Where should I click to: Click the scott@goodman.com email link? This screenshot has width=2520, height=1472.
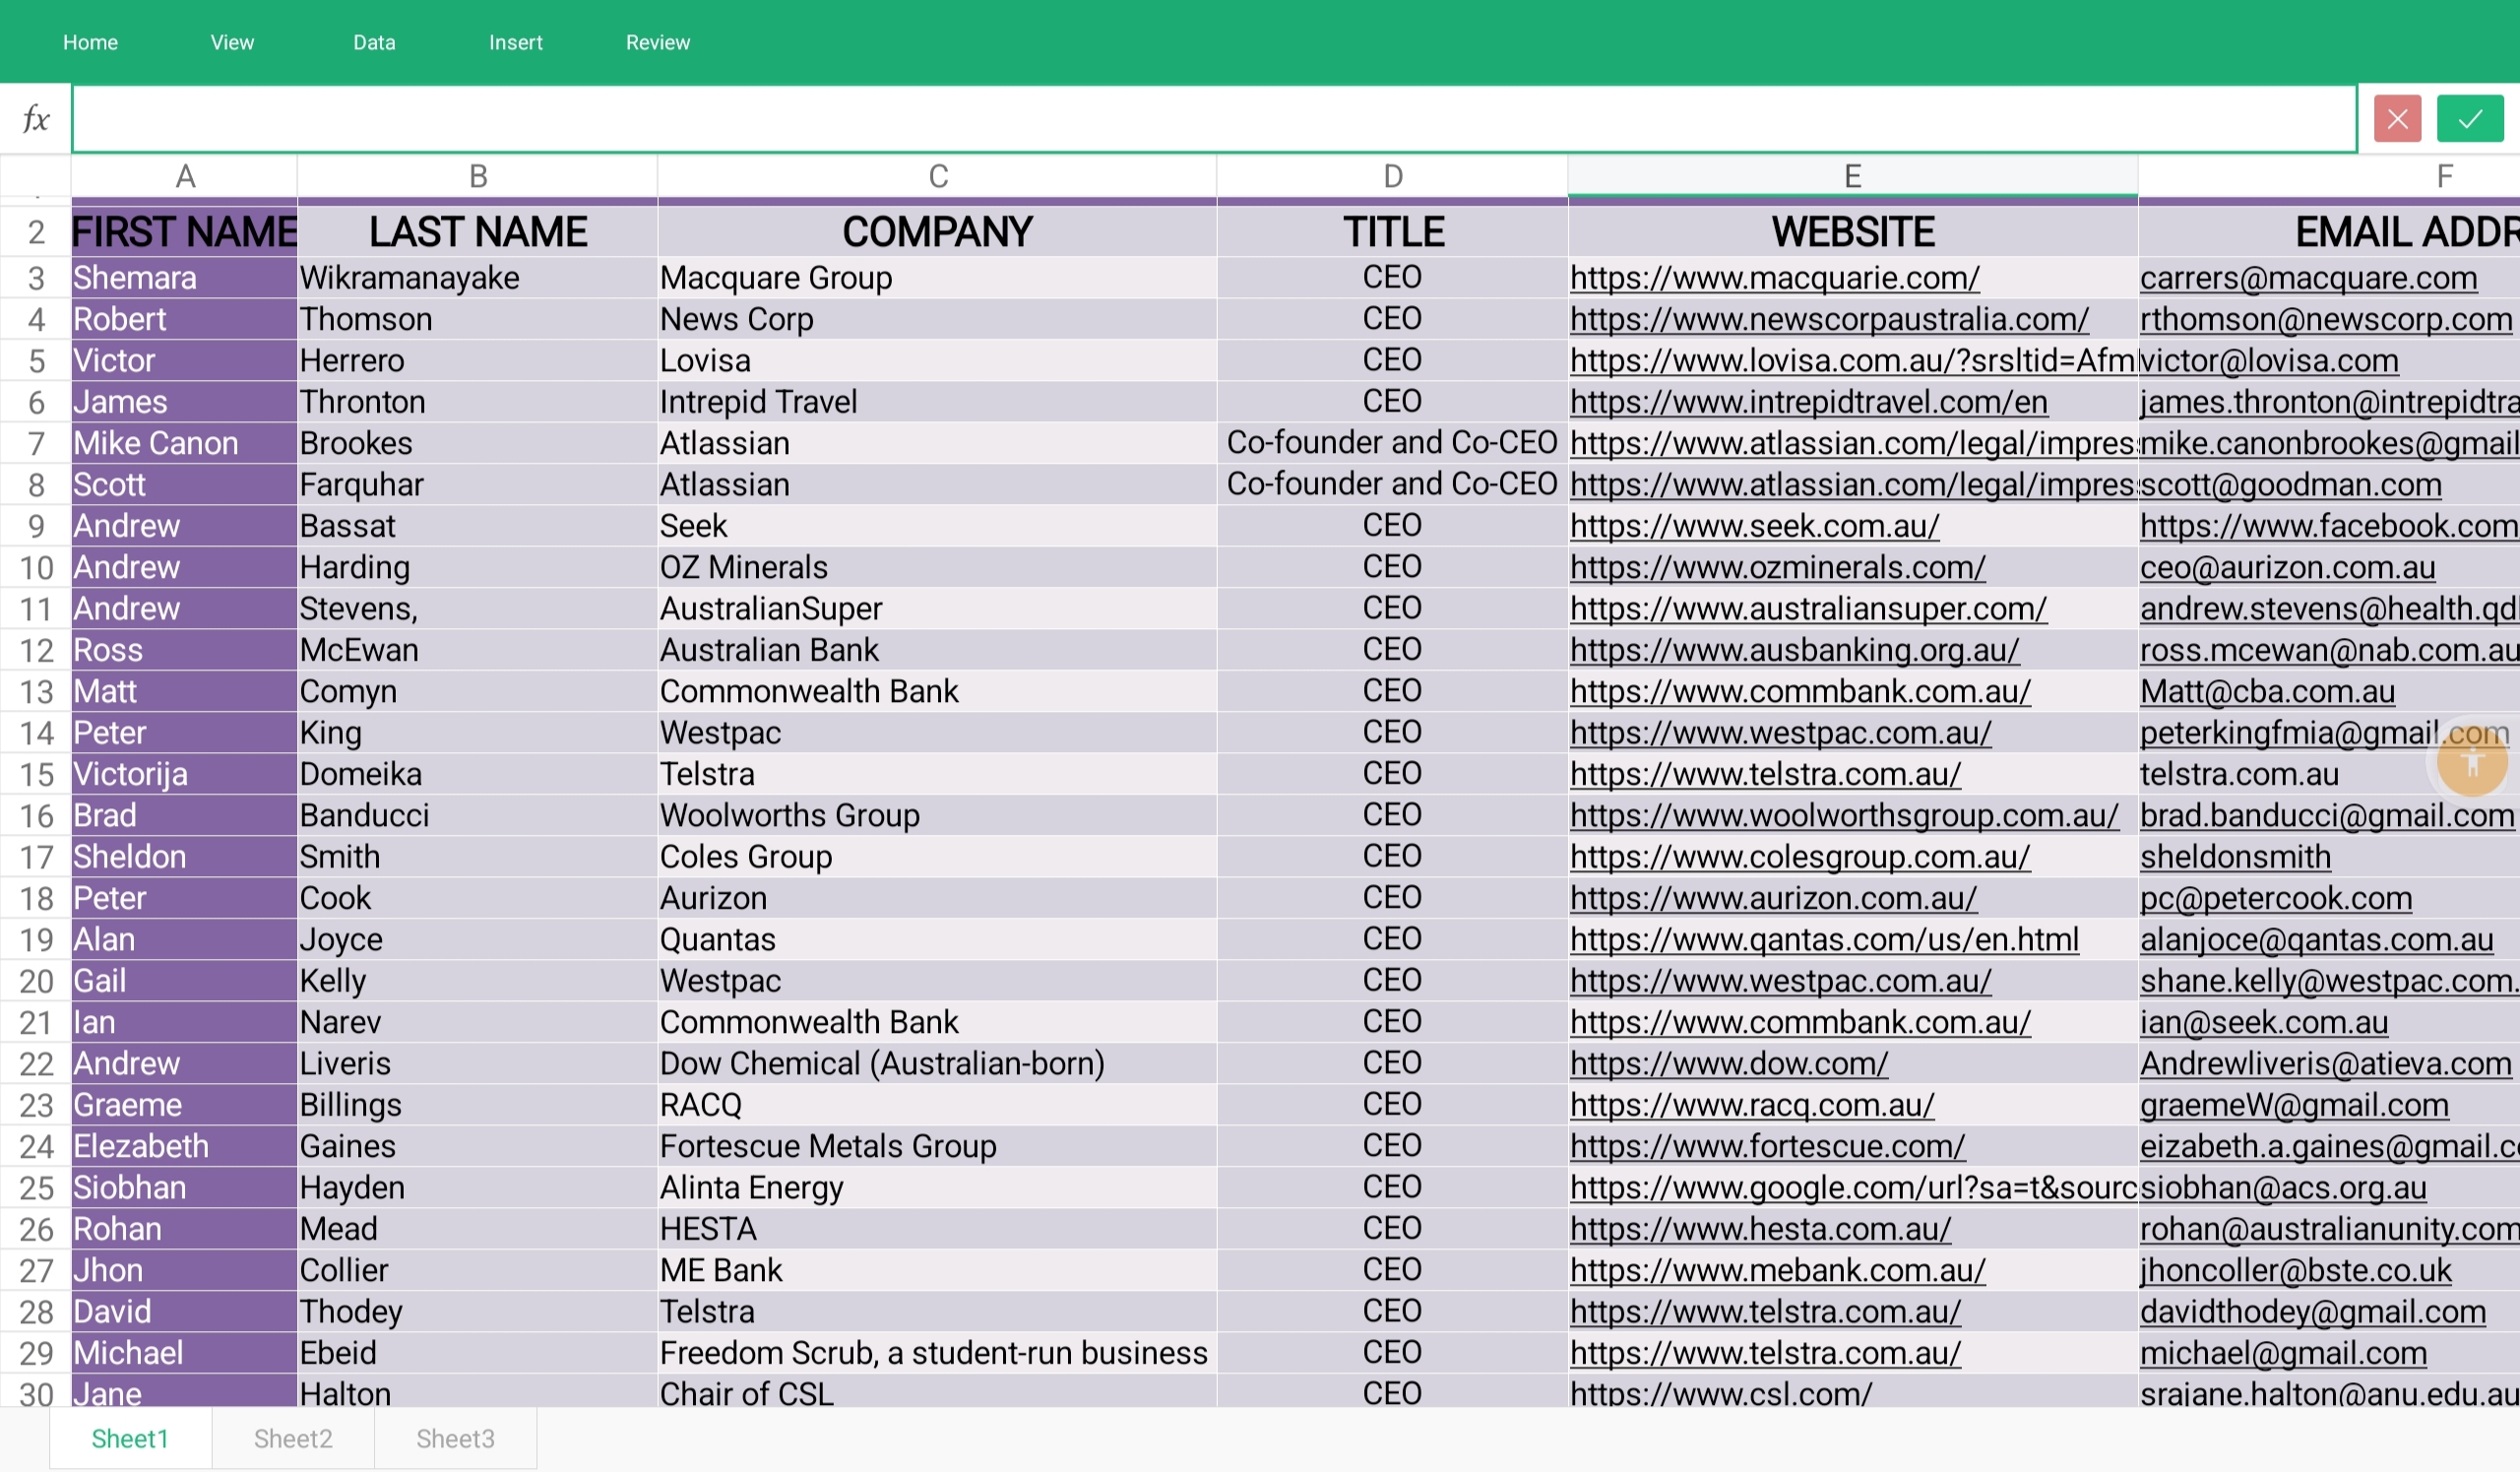(x=2290, y=484)
